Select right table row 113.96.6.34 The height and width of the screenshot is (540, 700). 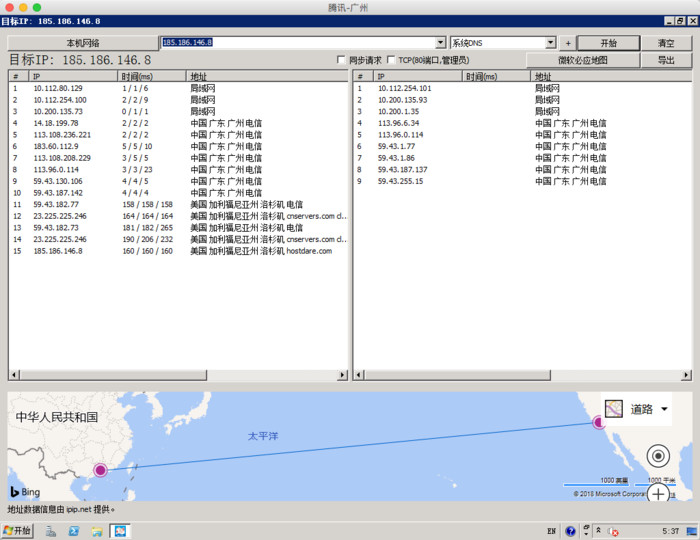click(x=522, y=123)
